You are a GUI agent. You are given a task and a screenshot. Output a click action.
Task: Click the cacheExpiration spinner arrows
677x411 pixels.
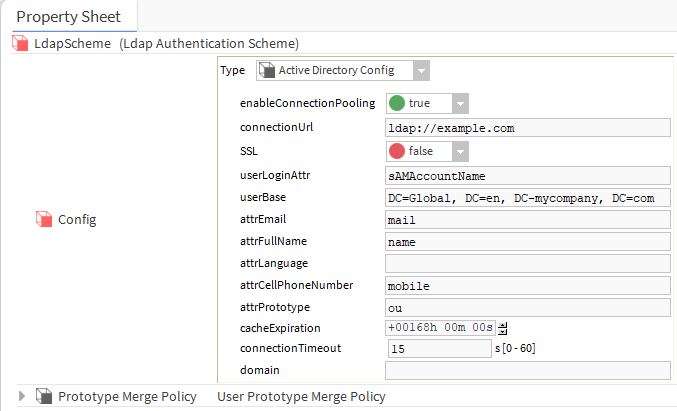[x=503, y=328]
